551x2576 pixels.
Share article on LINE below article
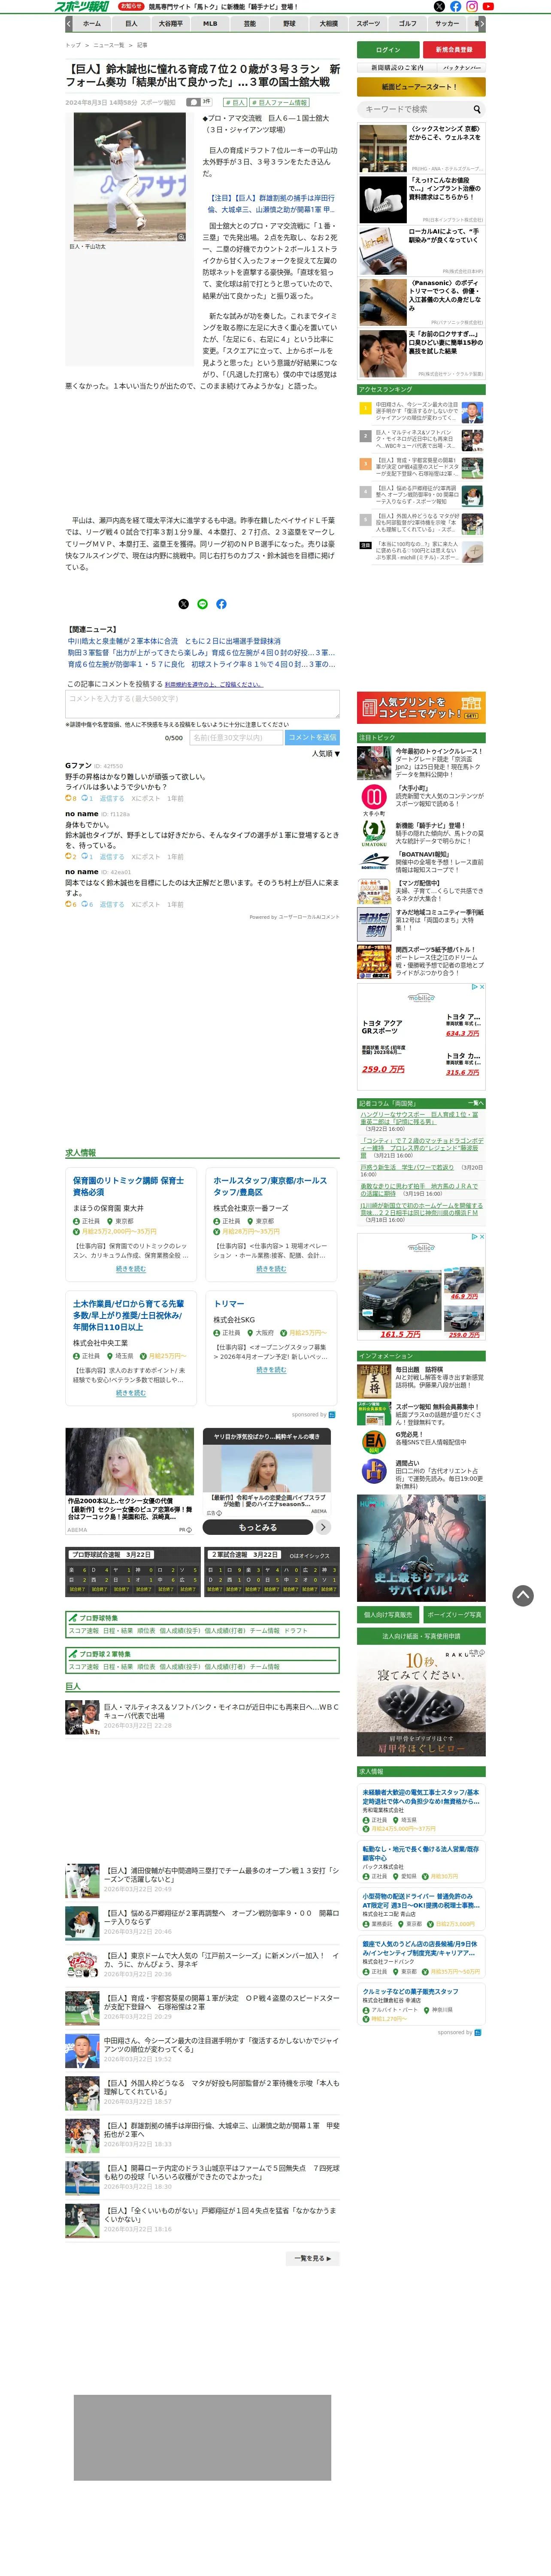pyautogui.click(x=202, y=604)
